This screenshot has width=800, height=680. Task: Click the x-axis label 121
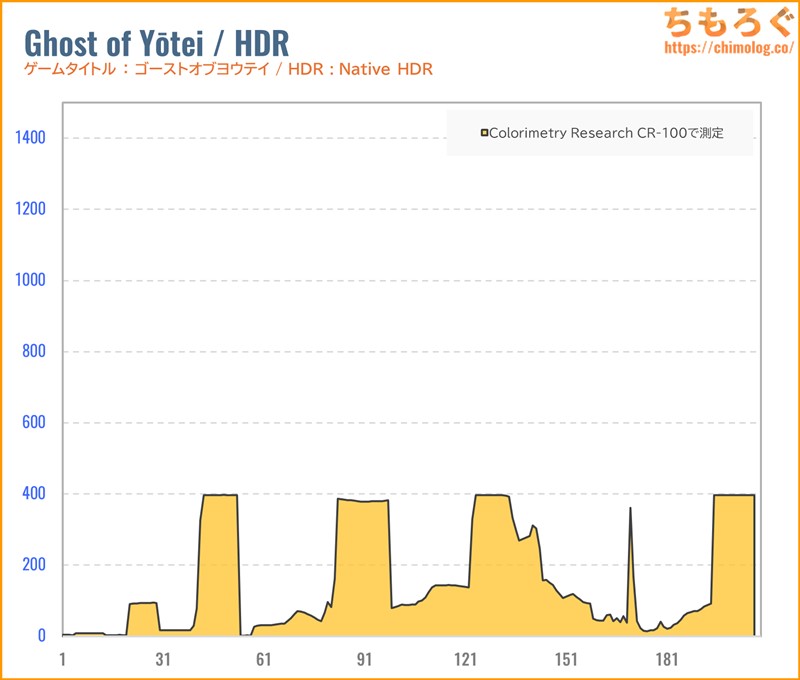click(x=465, y=660)
